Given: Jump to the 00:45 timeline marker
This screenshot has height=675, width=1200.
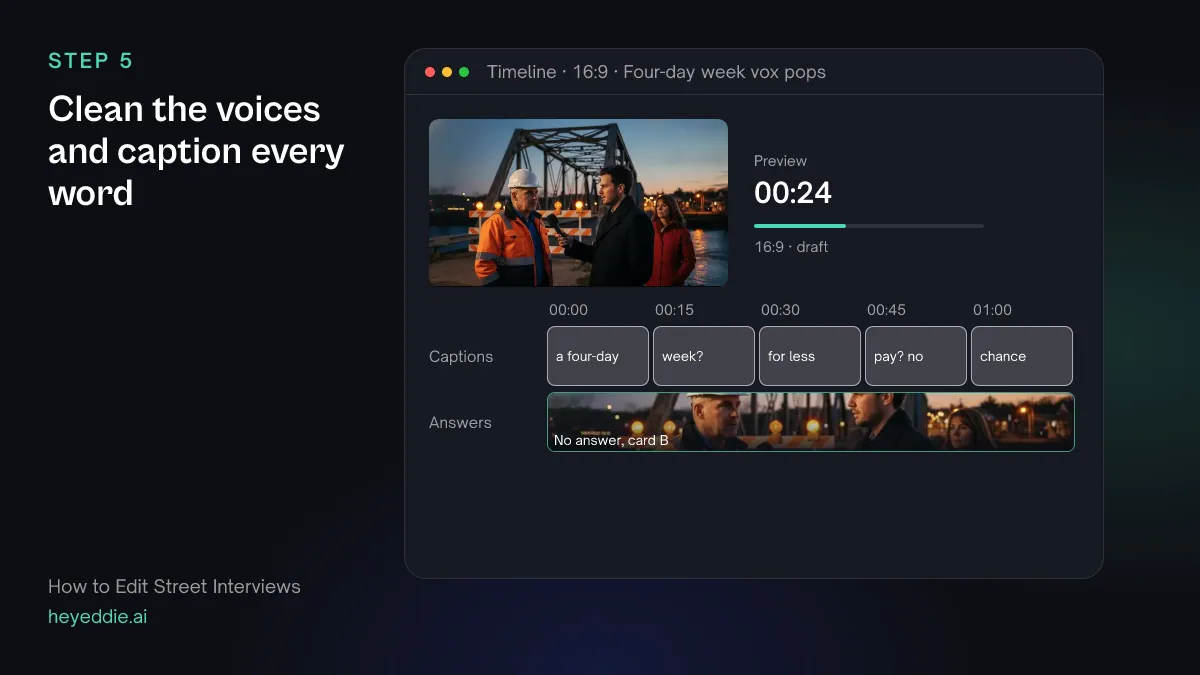Looking at the screenshot, I should tap(886, 310).
